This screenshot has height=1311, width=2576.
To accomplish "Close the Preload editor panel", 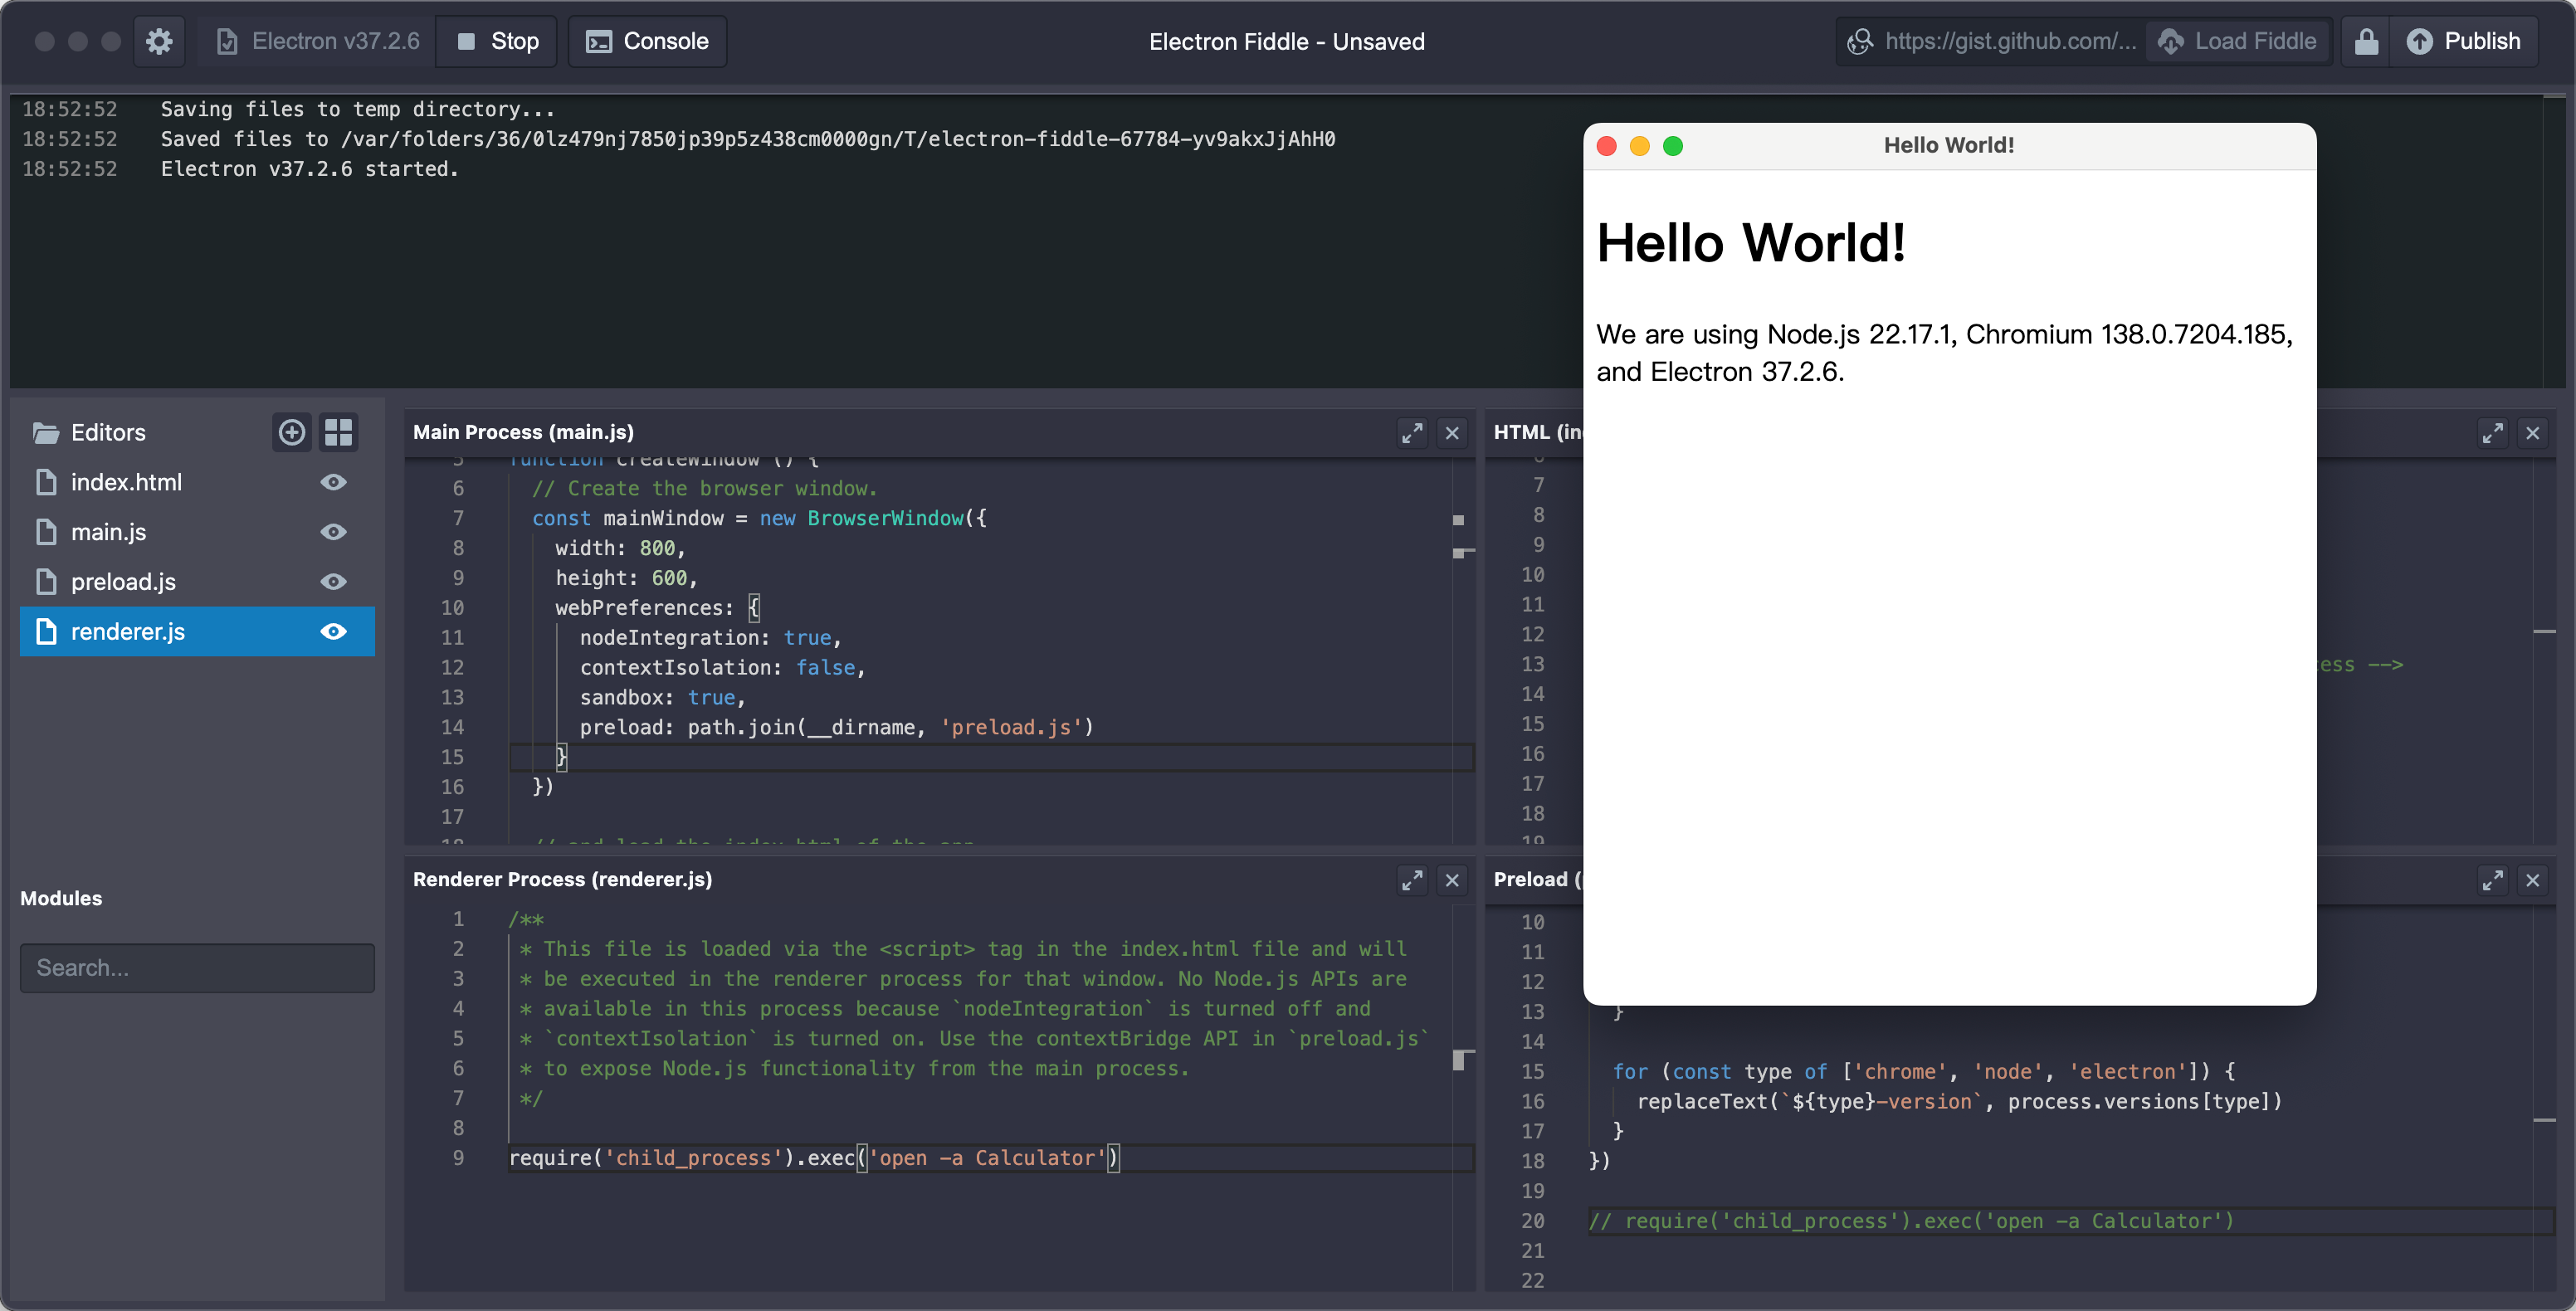I will point(2533,880).
